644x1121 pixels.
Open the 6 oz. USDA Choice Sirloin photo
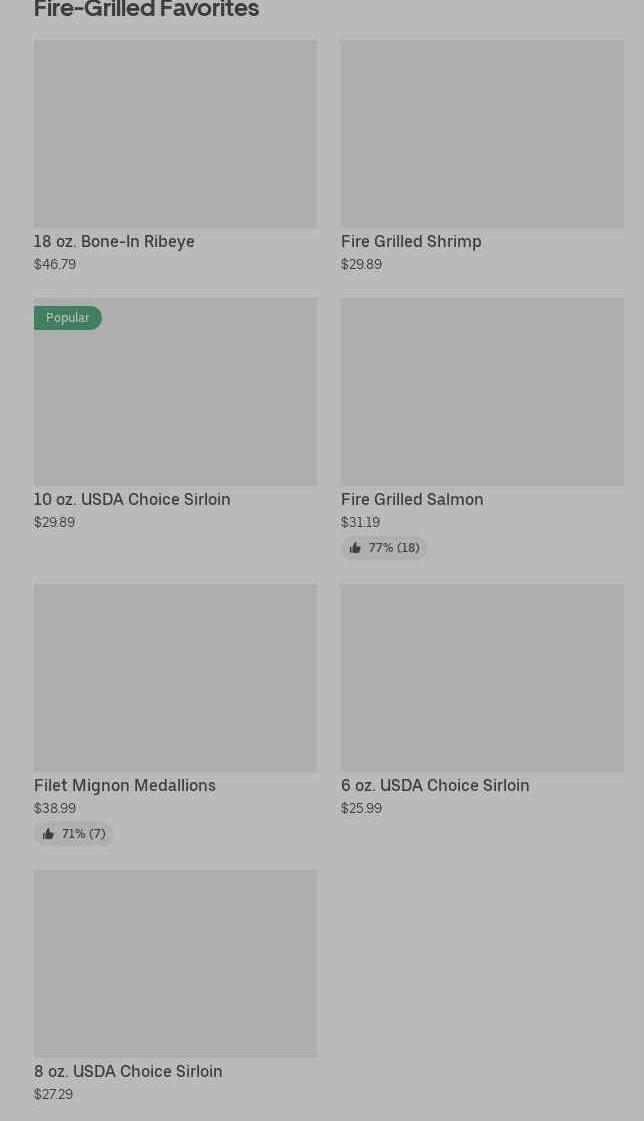(x=482, y=678)
